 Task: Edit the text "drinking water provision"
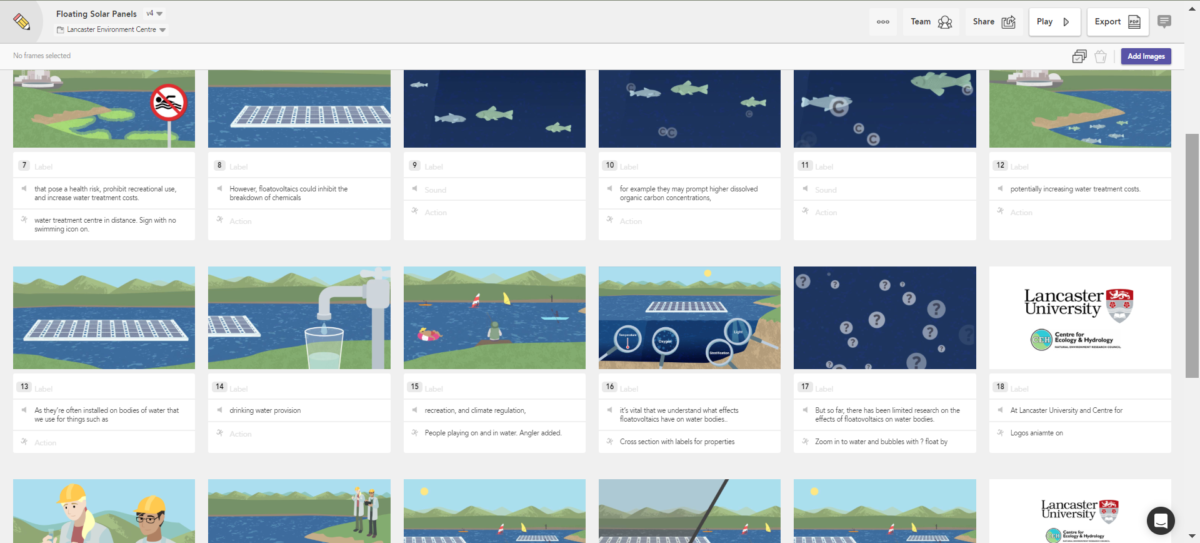click(265, 410)
